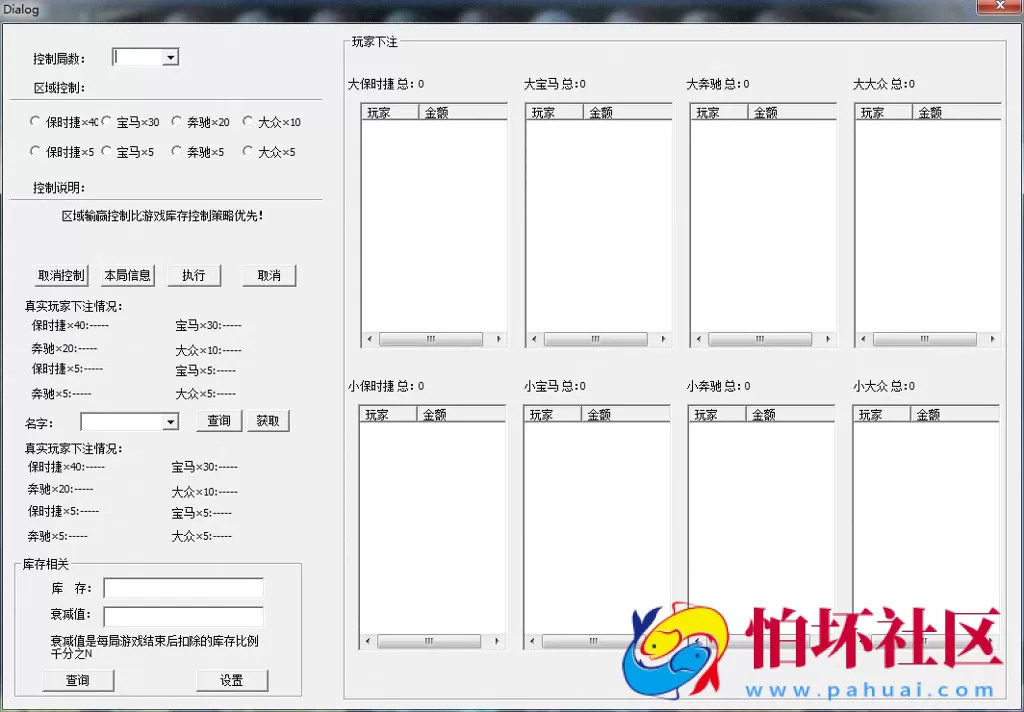The height and width of the screenshot is (712, 1024).
Task: Open the 名字 dropdown list
Action: (170, 421)
